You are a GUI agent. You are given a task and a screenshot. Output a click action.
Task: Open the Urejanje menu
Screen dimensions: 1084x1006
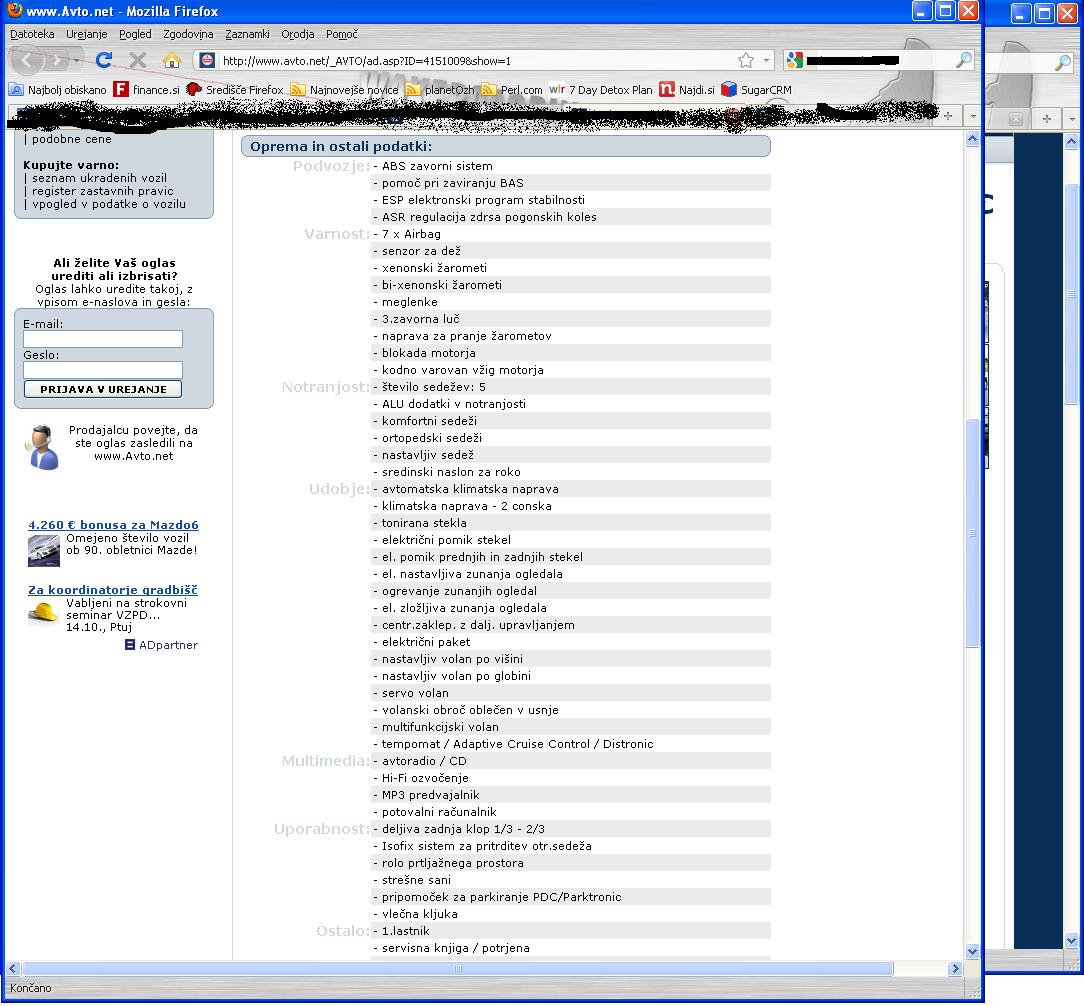click(86, 34)
